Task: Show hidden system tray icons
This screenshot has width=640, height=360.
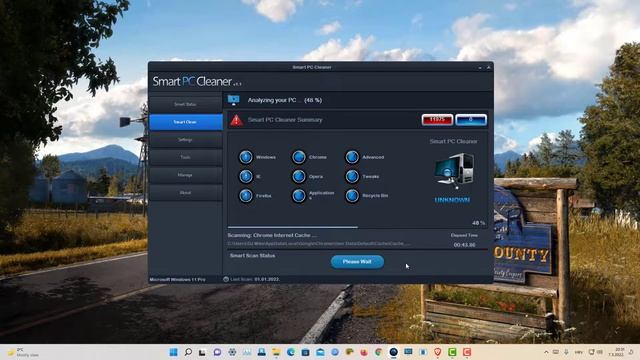Action: 546,352
